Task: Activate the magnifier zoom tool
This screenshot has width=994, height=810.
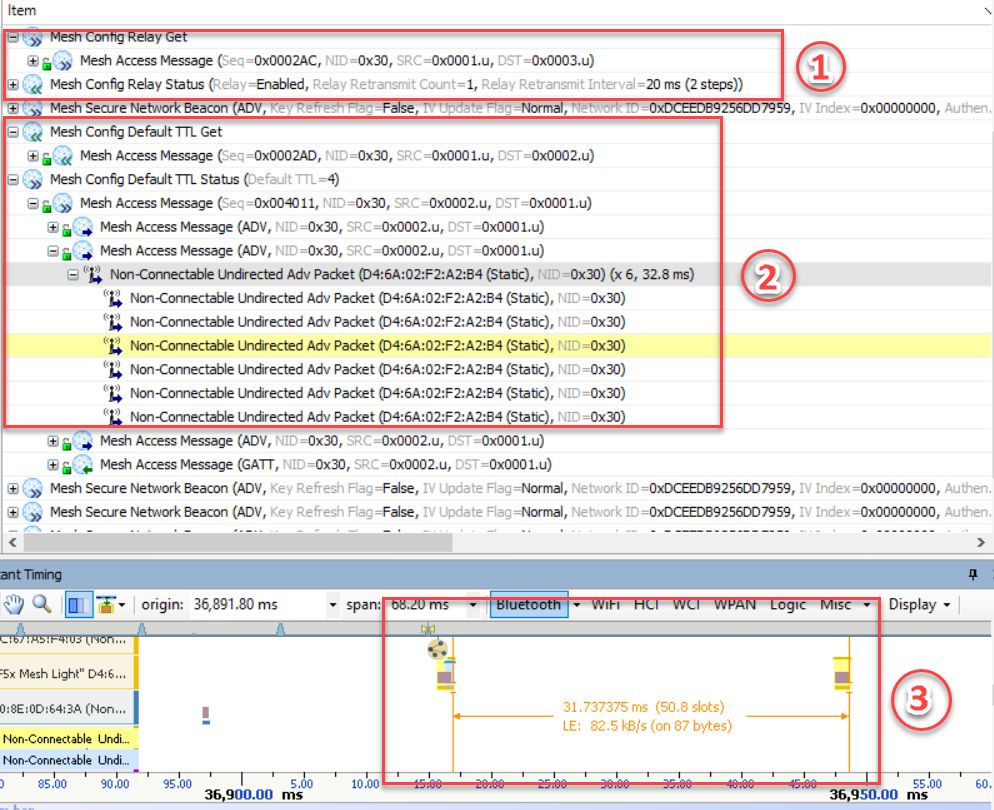Action: pos(41,604)
